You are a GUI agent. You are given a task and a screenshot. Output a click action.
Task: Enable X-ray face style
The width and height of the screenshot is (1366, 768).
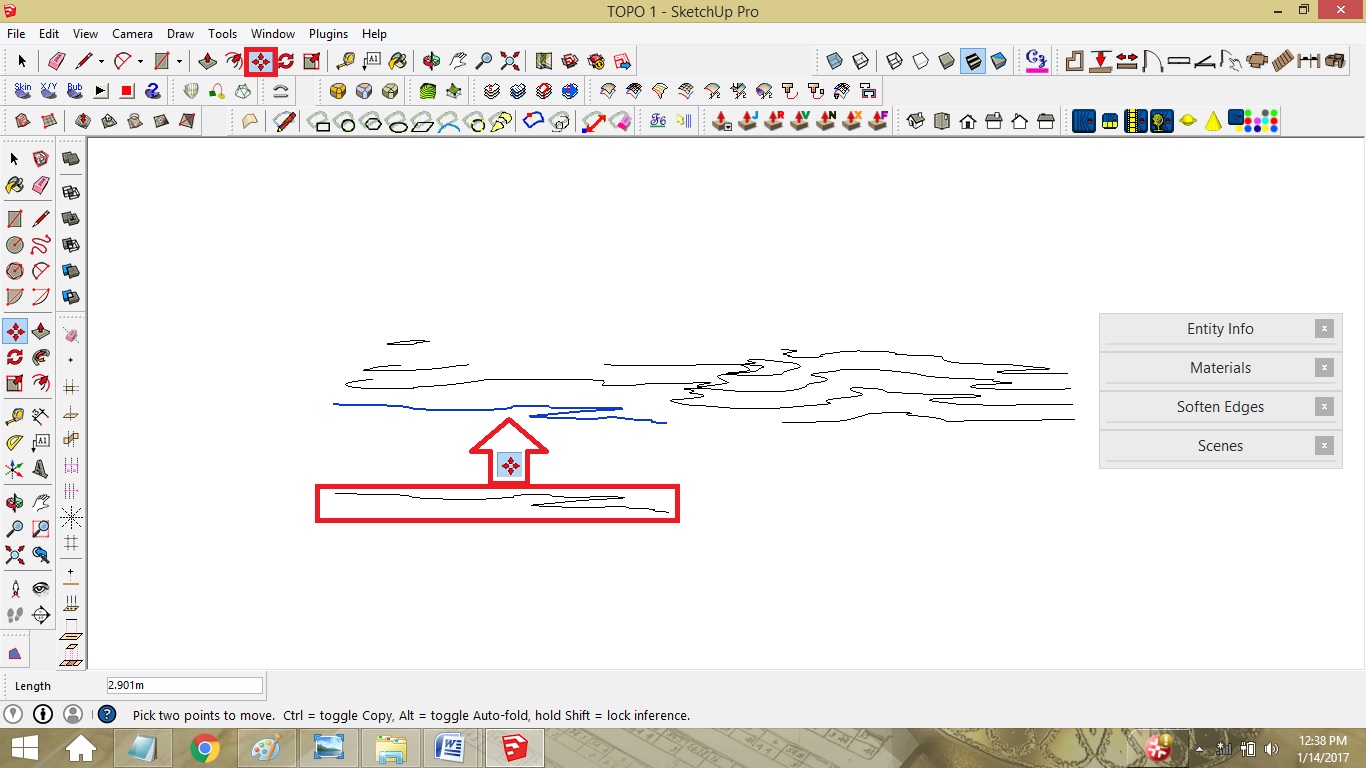pos(835,61)
